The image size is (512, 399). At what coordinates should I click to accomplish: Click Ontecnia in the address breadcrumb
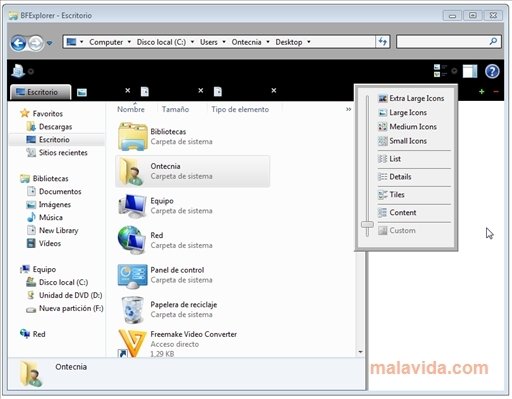[x=246, y=42]
